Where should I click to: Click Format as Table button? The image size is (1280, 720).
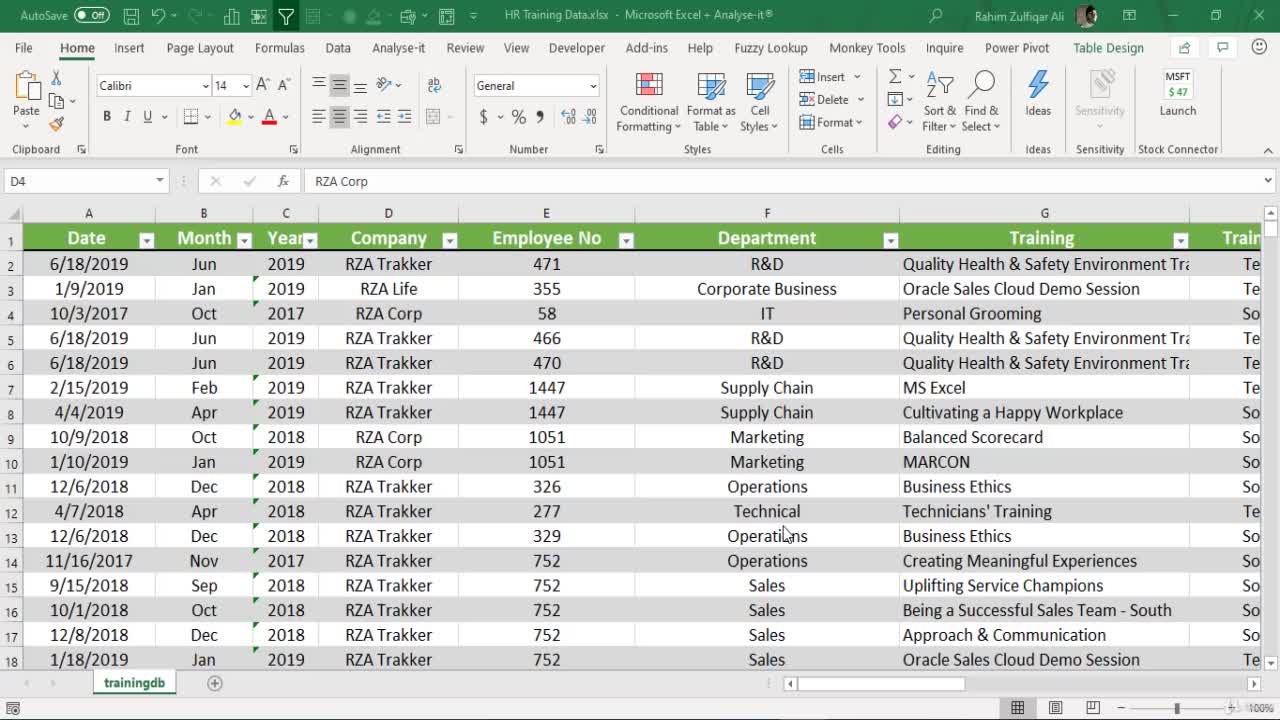coord(711,103)
